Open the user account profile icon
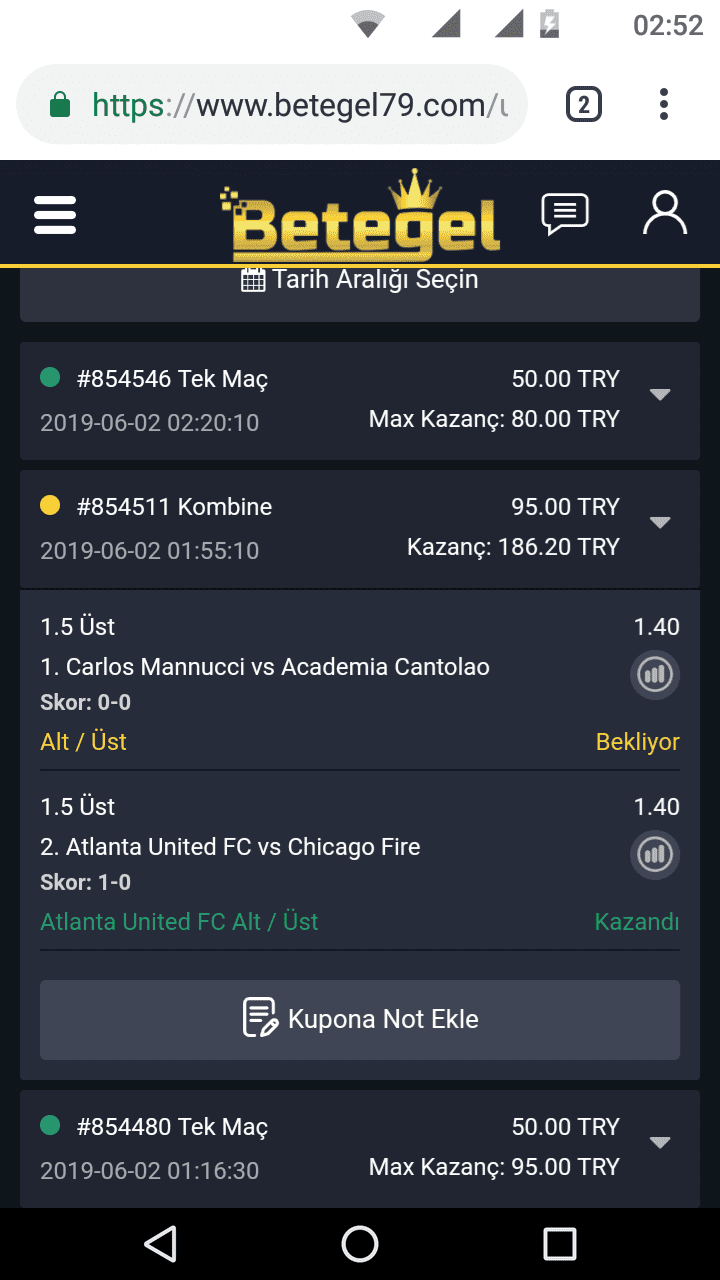 pos(665,213)
